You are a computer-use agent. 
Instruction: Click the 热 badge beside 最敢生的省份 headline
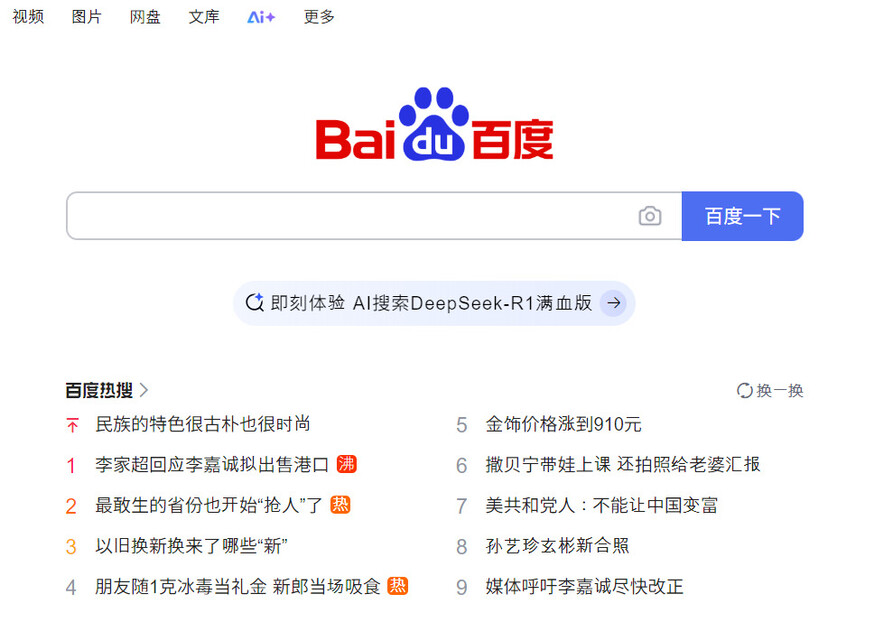click(340, 505)
